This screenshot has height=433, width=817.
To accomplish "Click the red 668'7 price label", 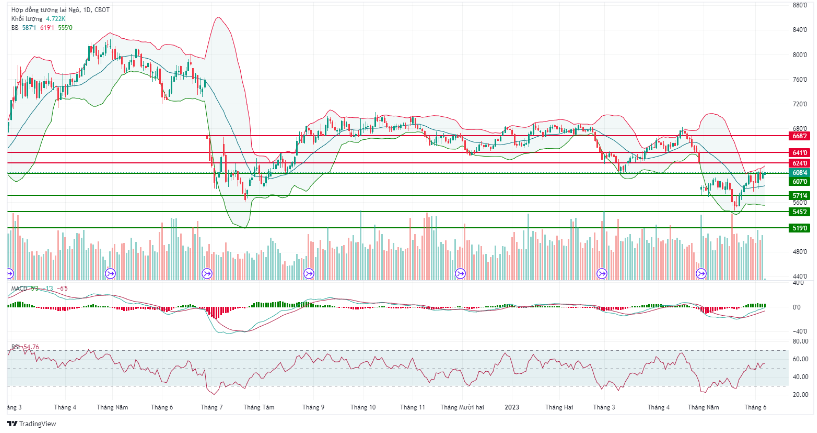I will (x=799, y=134).
